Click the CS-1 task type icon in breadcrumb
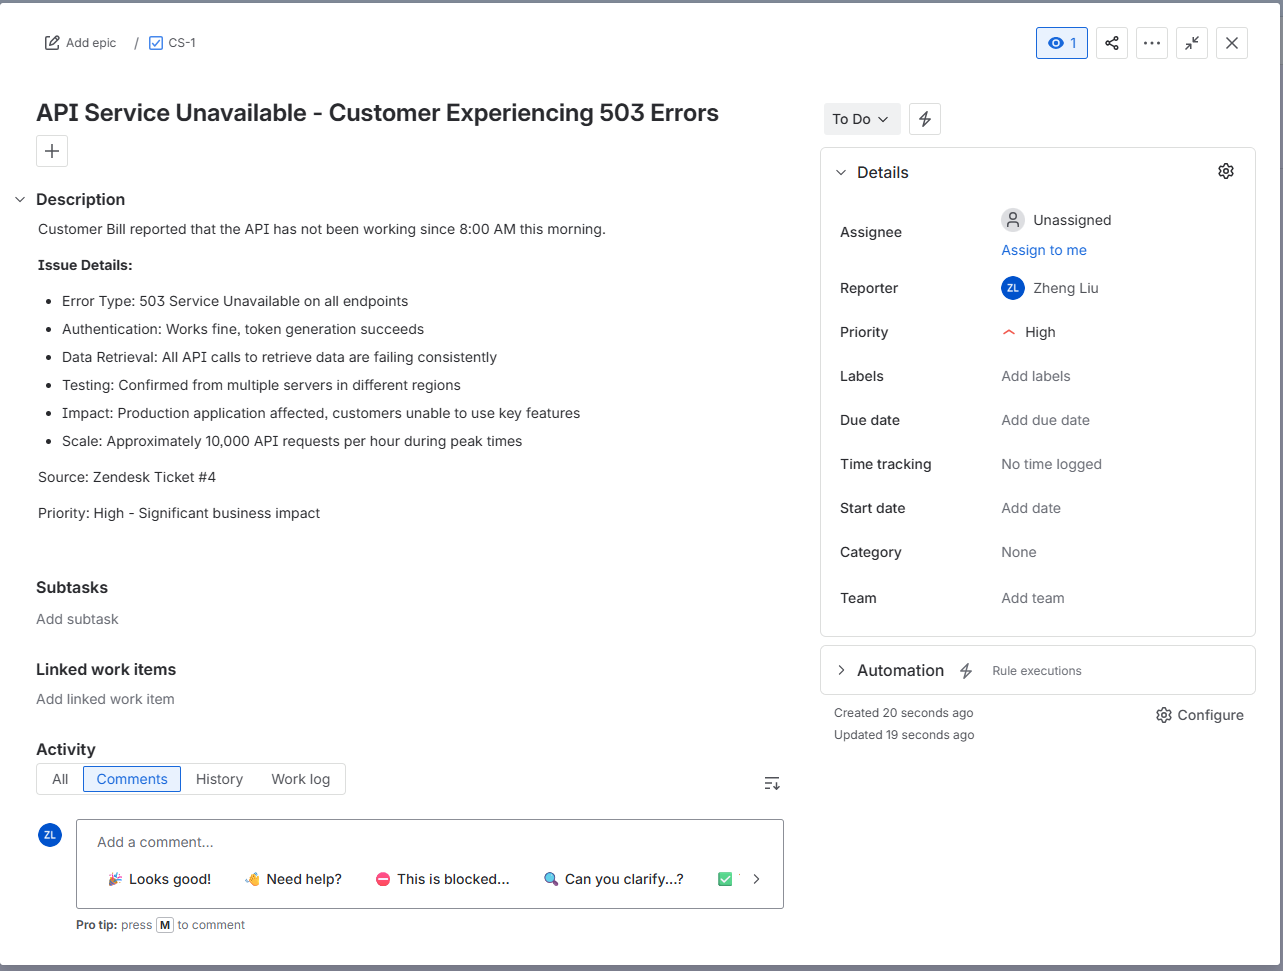The width and height of the screenshot is (1283, 971). [x=156, y=42]
